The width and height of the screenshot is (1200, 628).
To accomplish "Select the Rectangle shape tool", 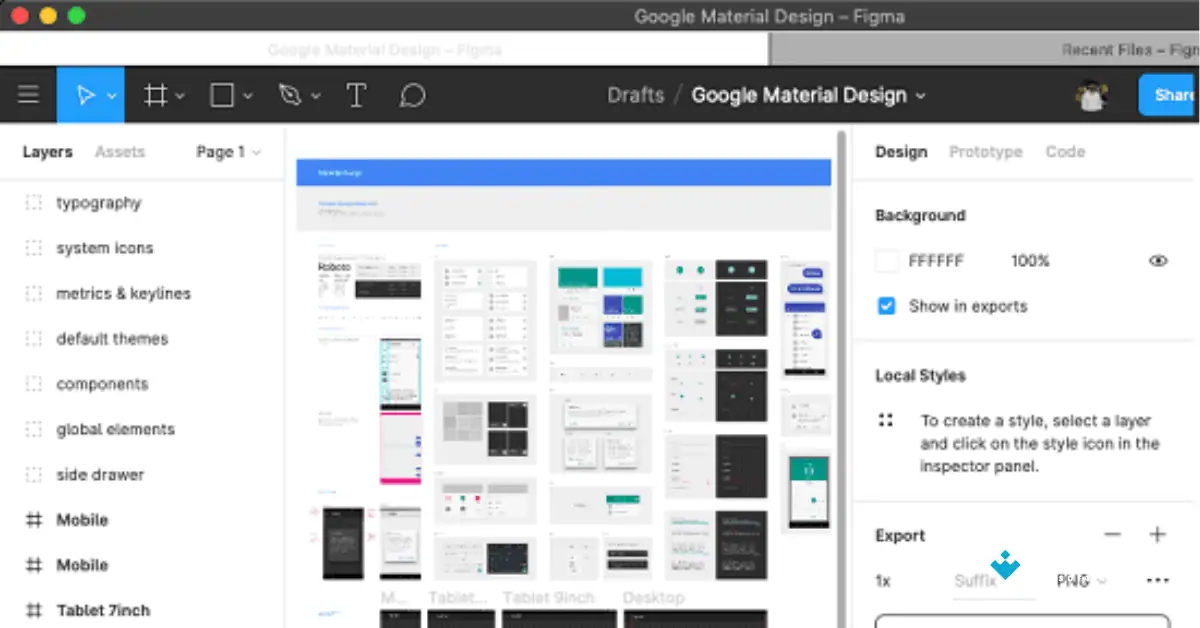I will pyautogui.click(x=222, y=94).
